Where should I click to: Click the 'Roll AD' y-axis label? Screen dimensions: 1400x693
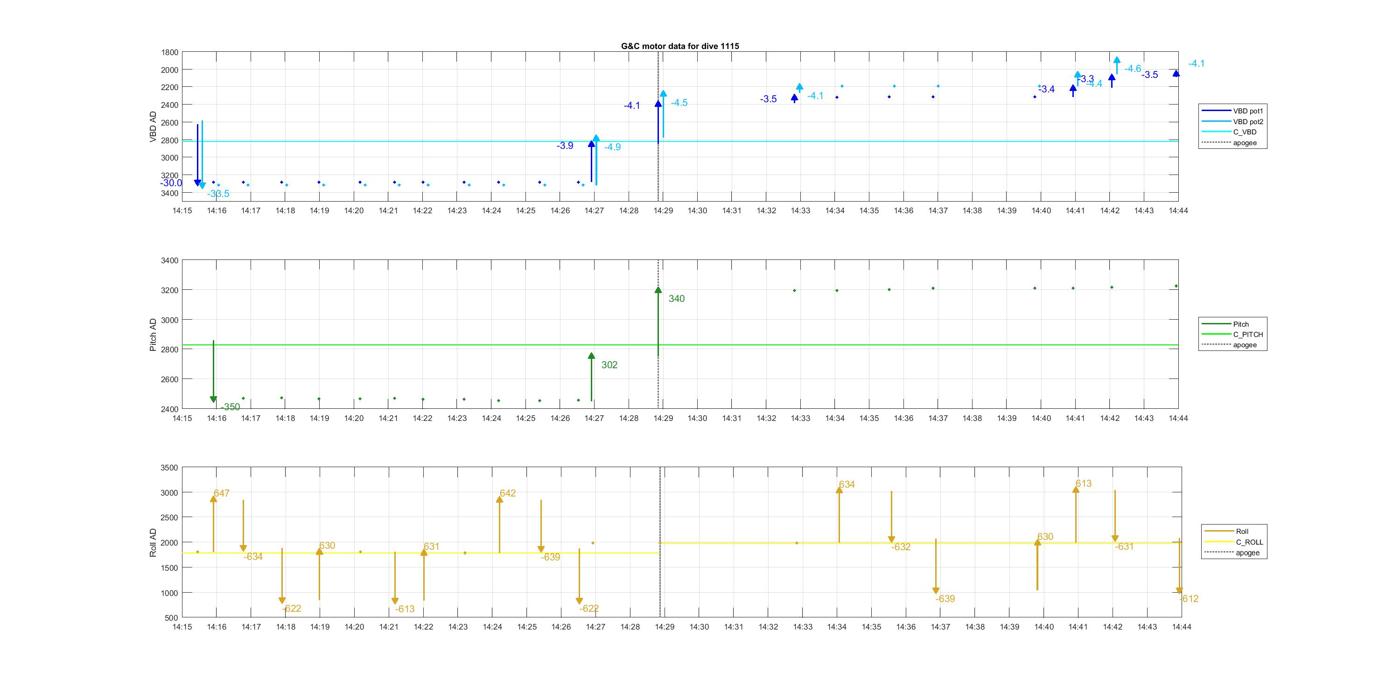[154, 542]
